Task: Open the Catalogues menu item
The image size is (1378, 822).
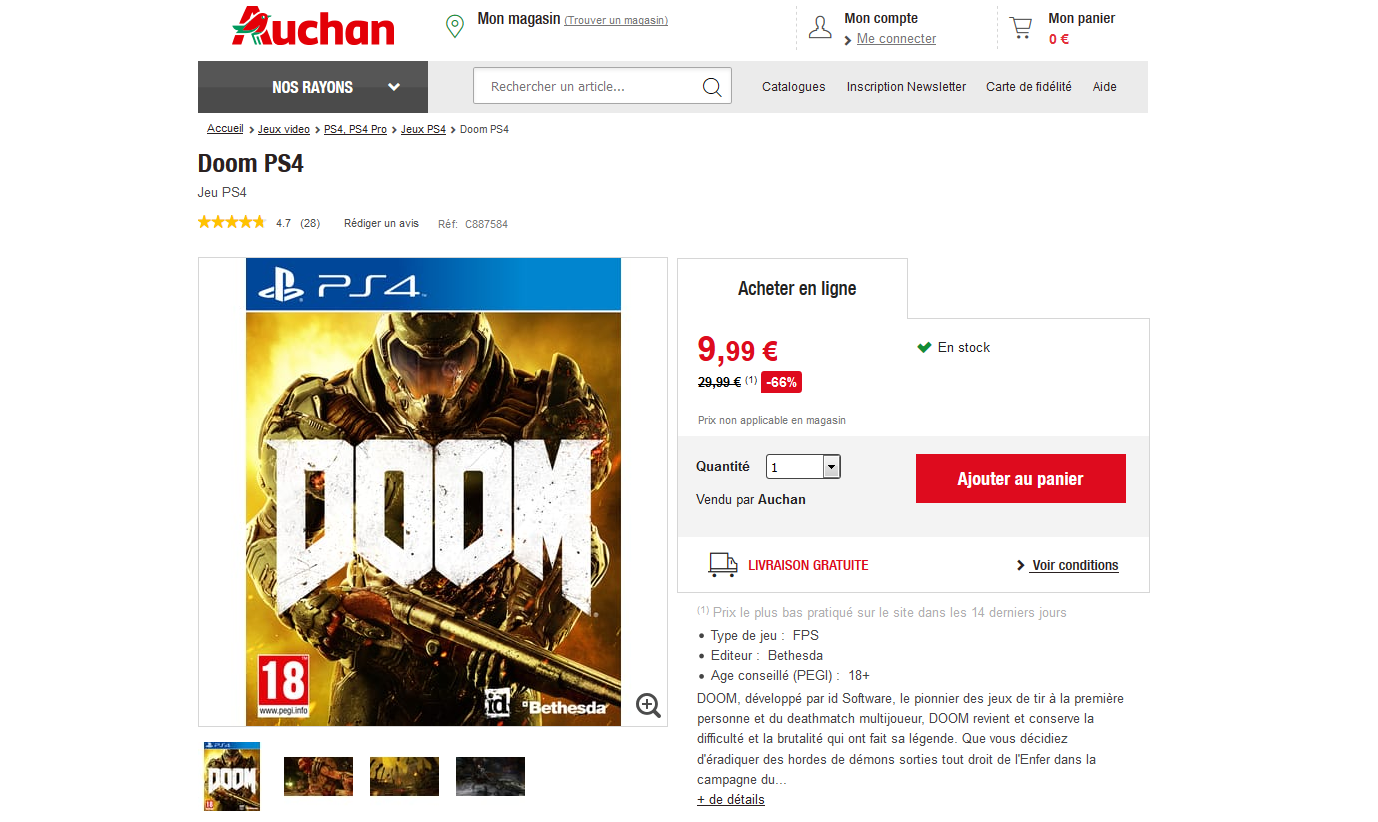Action: (794, 87)
